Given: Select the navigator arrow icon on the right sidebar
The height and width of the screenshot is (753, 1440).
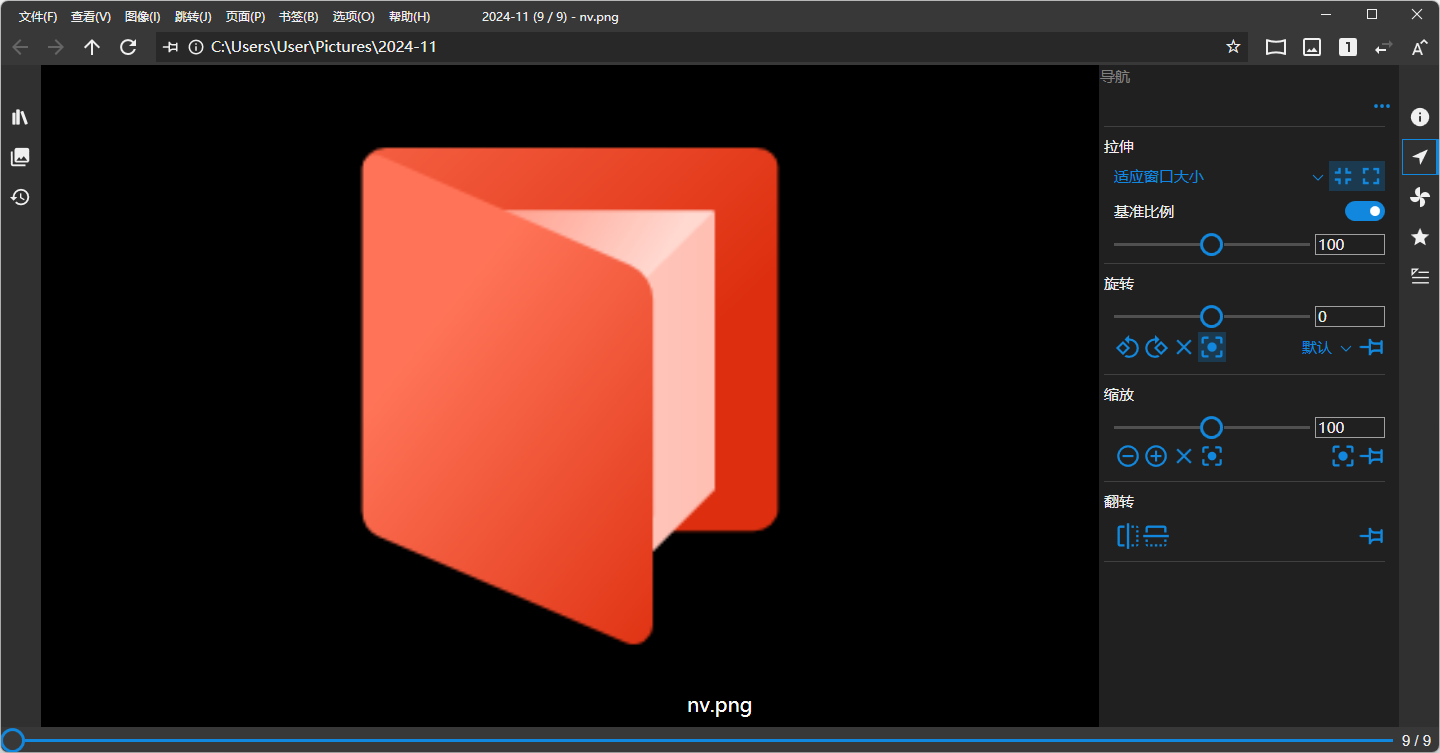Looking at the screenshot, I should [x=1420, y=157].
